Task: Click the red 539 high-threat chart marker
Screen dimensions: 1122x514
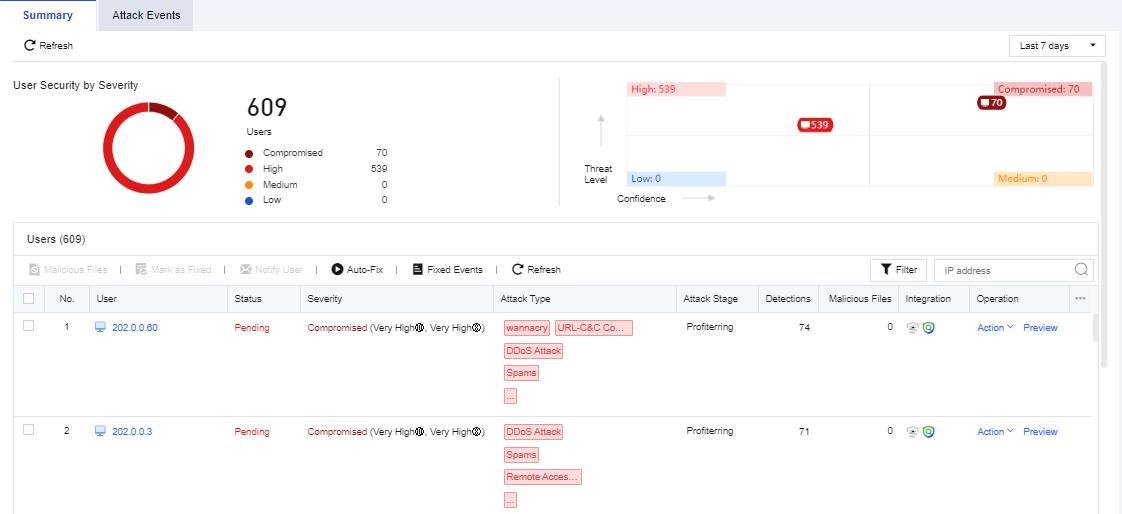Action: tap(815, 125)
